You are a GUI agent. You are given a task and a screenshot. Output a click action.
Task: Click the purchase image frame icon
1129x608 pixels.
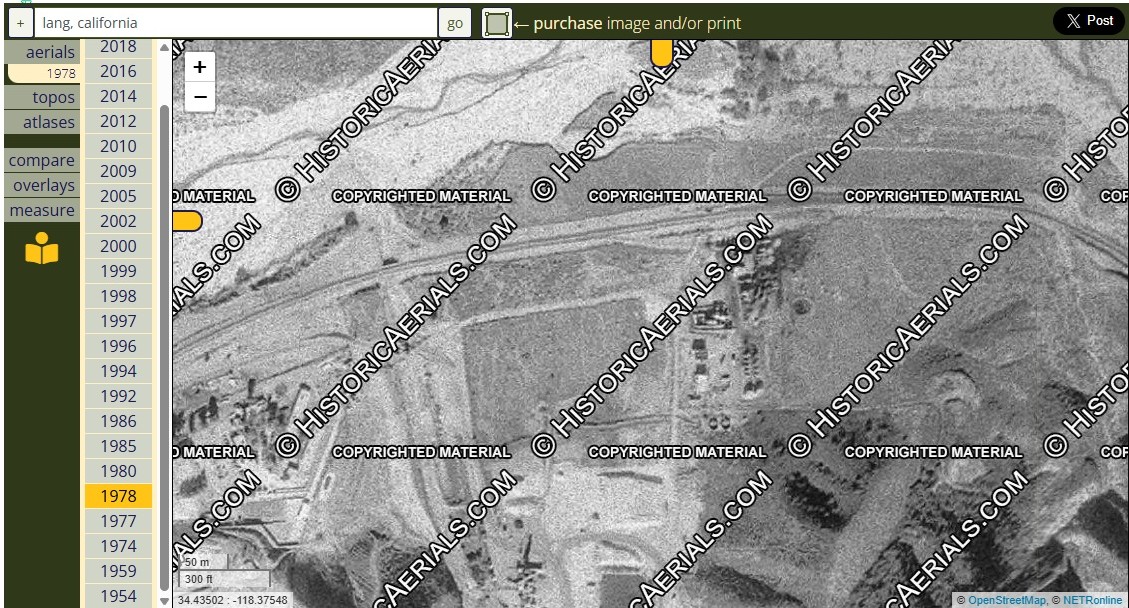(496, 23)
